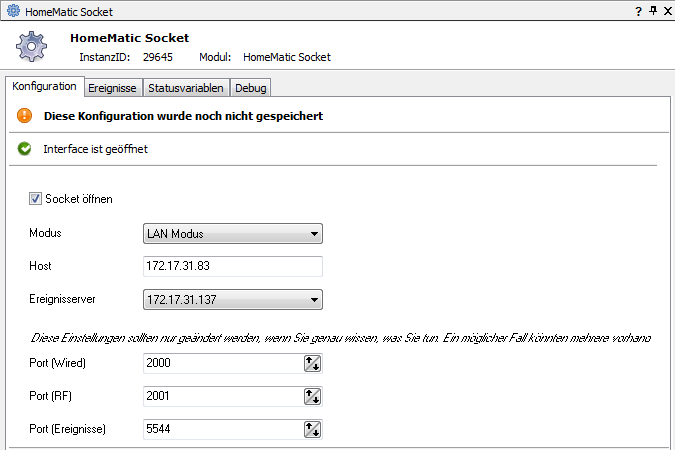Close the HomeMatic Socket panel
The width and height of the screenshot is (675, 450).
[x=666, y=11]
